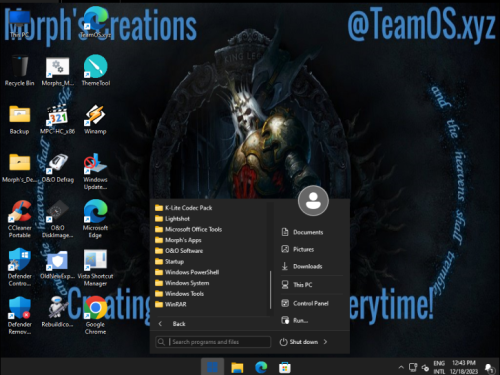
Task: Launch Winamp from the desktop
Action: pos(95,119)
